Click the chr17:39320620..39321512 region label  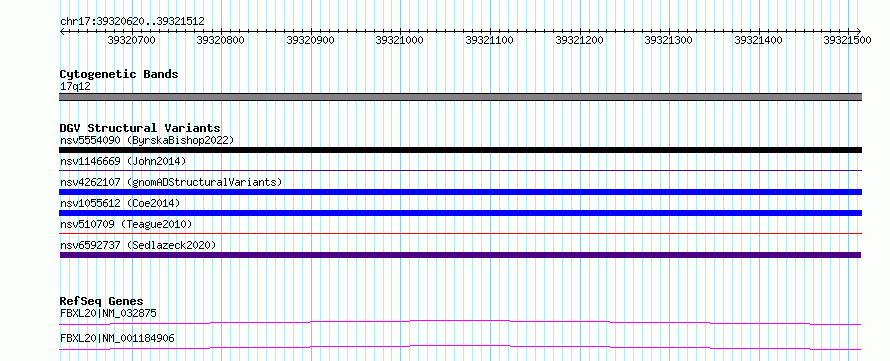pyautogui.click(x=132, y=21)
